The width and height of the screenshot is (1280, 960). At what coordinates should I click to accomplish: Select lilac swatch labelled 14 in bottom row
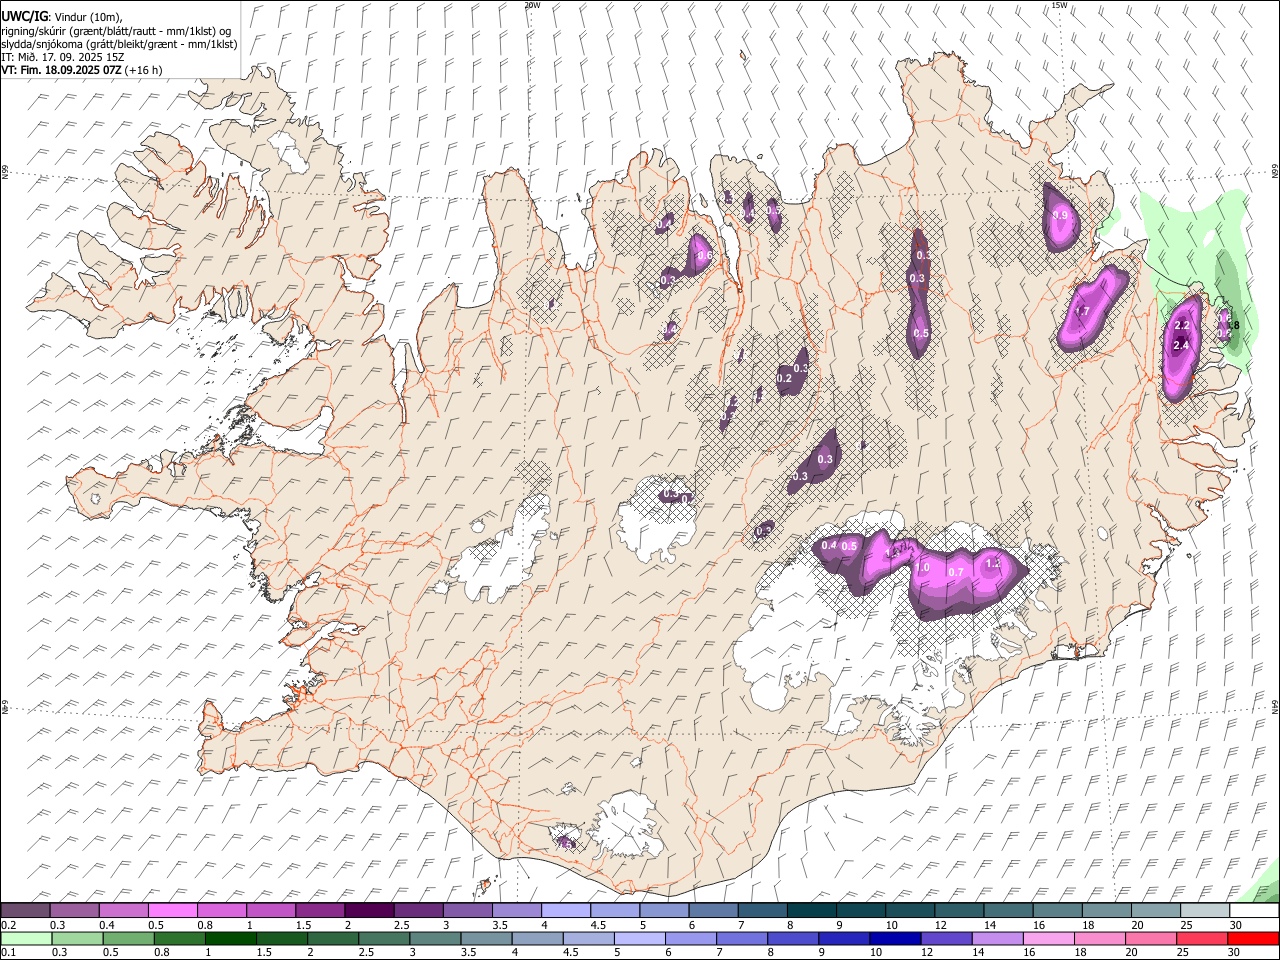point(996,938)
